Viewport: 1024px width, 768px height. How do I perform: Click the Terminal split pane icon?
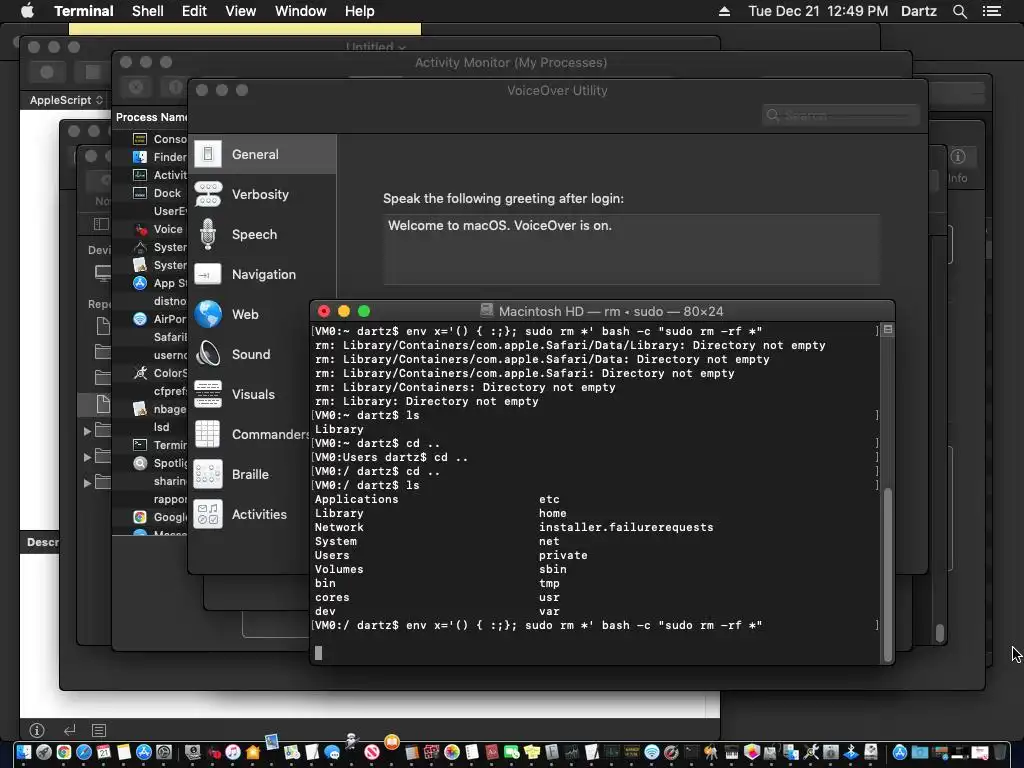tap(888, 330)
